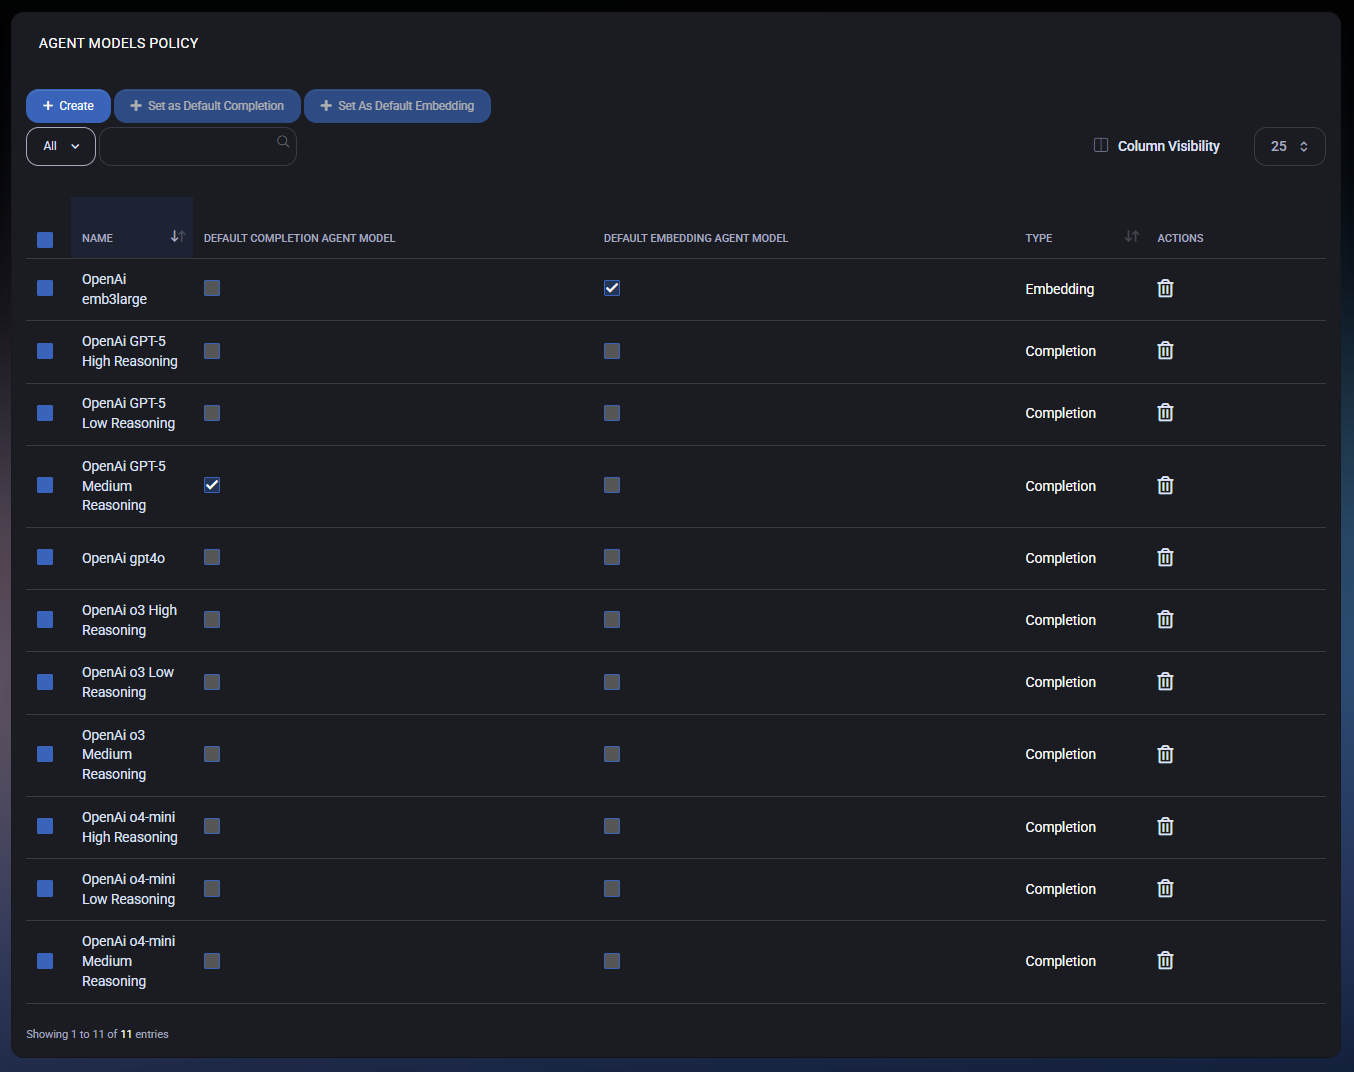Click the Create button
1354x1072 pixels.
click(x=68, y=106)
